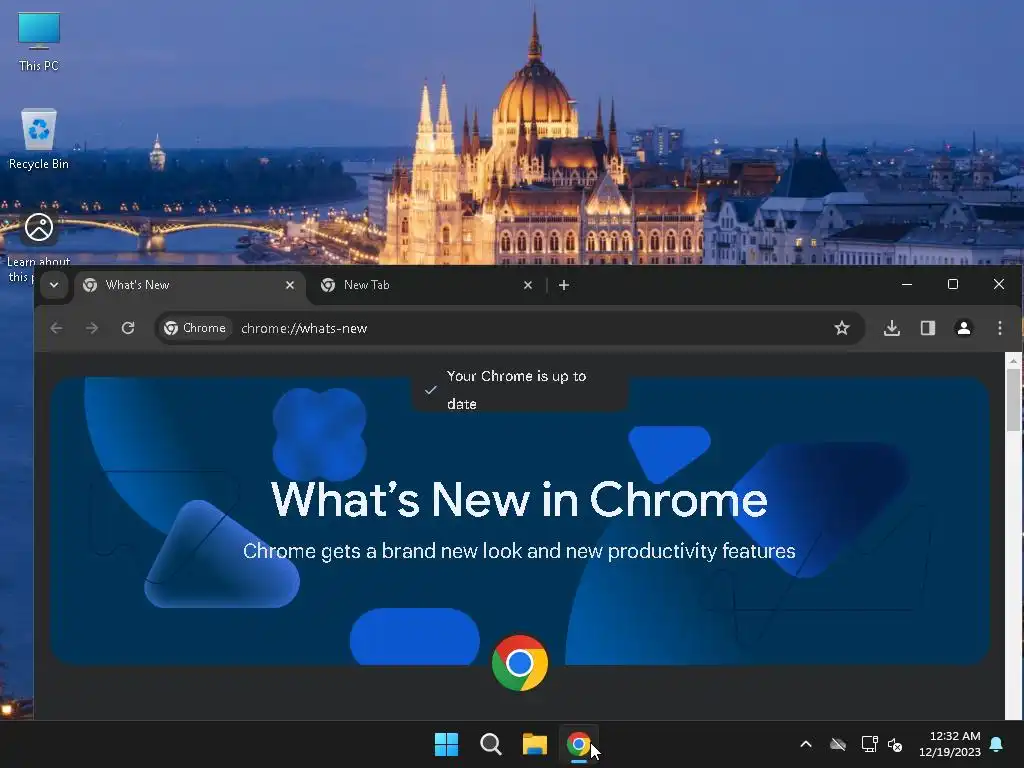
Task: Open the Windows Start menu
Action: [447, 744]
